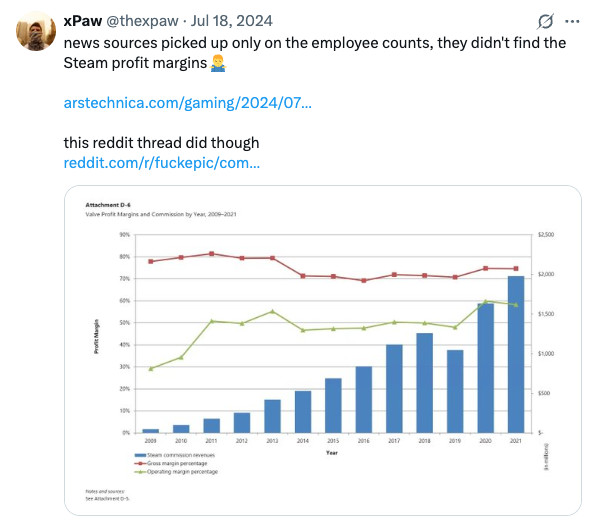Click the 2019 Steam commission bar
Image resolution: width=598 pixels, height=524 pixels.
click(x=455, y=391)
